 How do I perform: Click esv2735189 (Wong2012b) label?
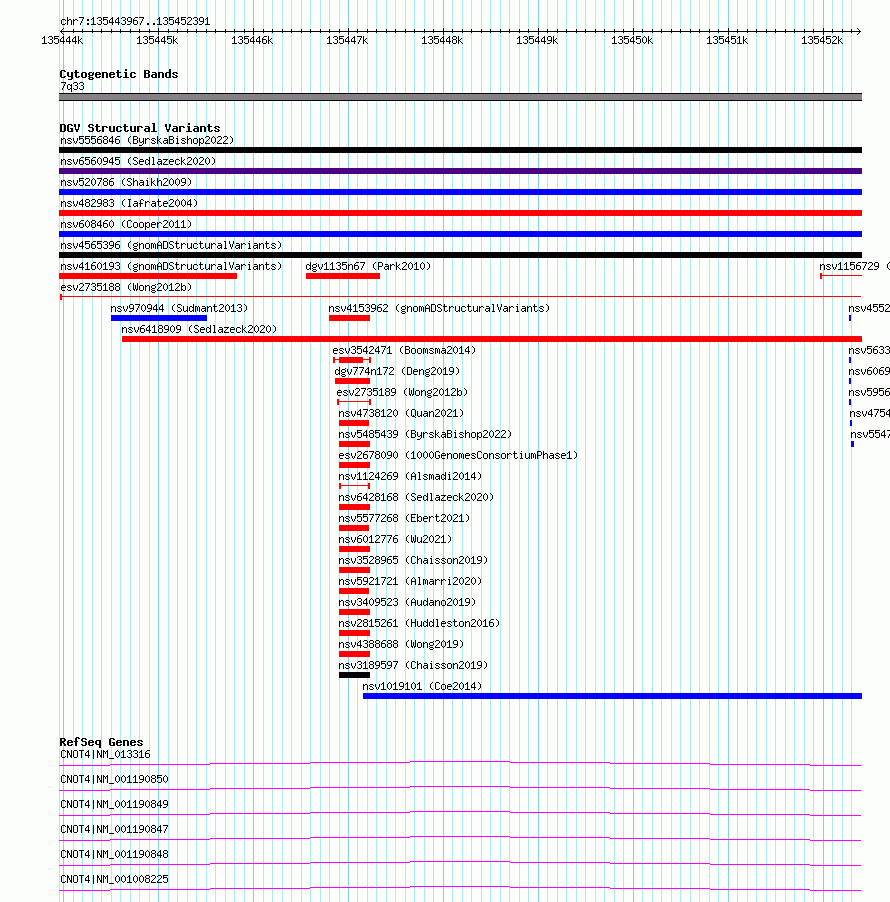402,392
